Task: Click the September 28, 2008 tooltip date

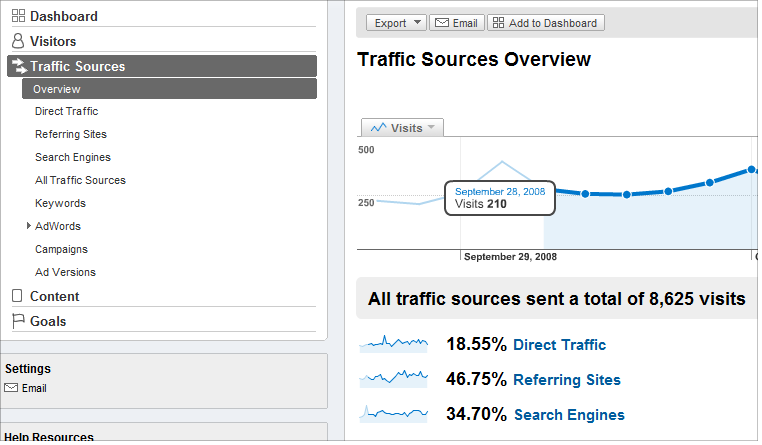Action: click(500, 191)
